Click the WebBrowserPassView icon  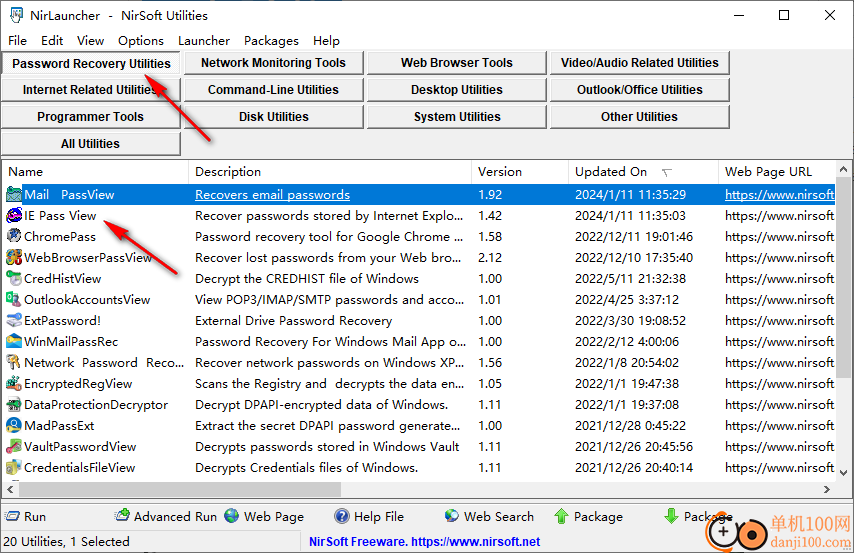(14, 258)
